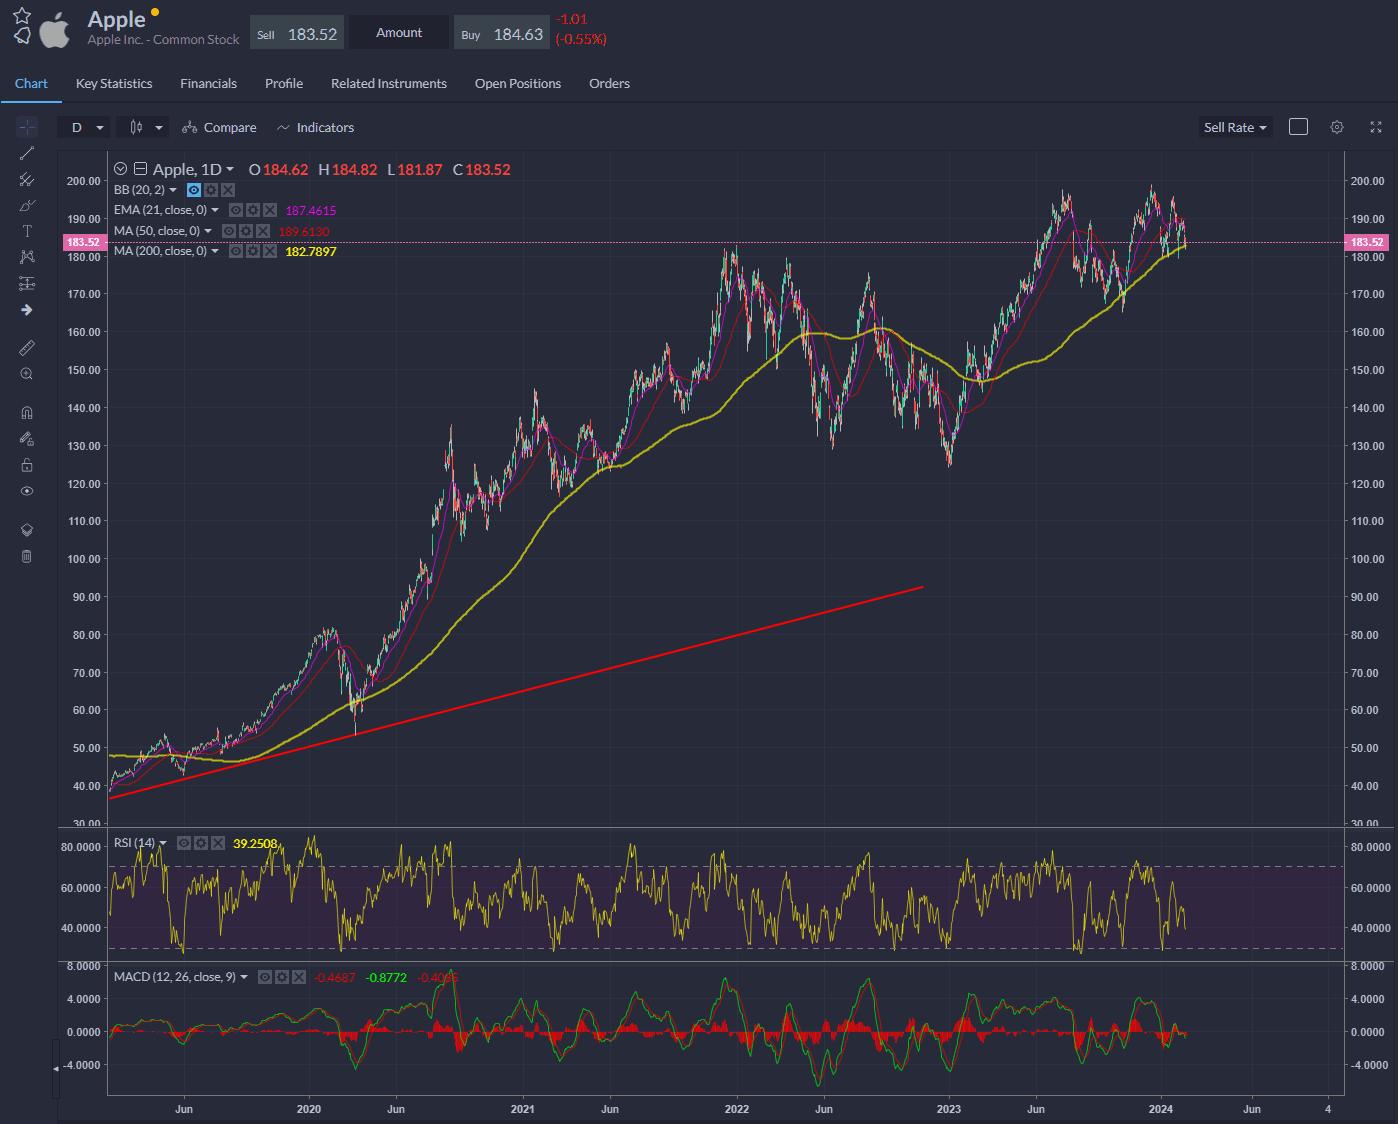Toggle magnet mode in the sidebar
This screenshot has width=1398, height=1124.
[x=27, y=412]
